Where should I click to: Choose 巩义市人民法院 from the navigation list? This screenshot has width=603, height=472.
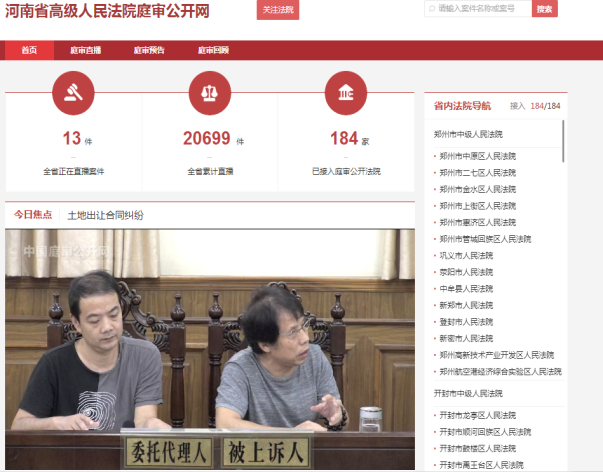466,255
